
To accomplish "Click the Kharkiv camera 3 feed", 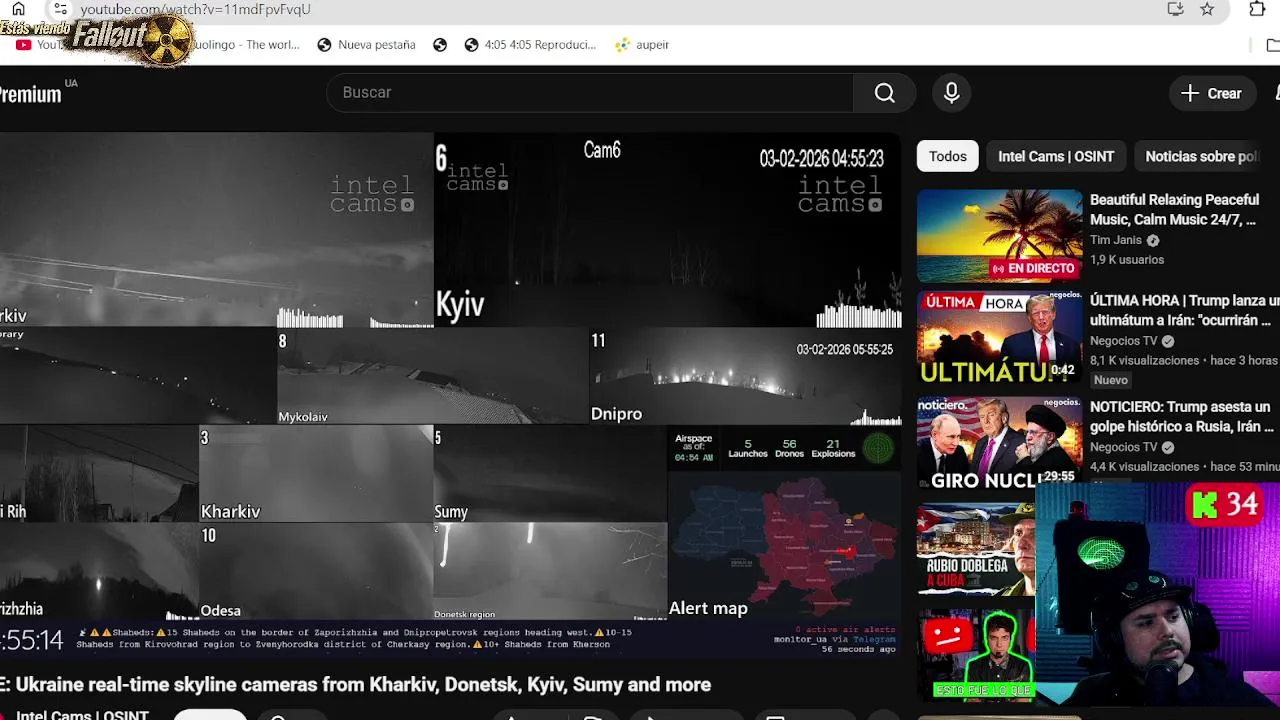I will tap(316, 474).
